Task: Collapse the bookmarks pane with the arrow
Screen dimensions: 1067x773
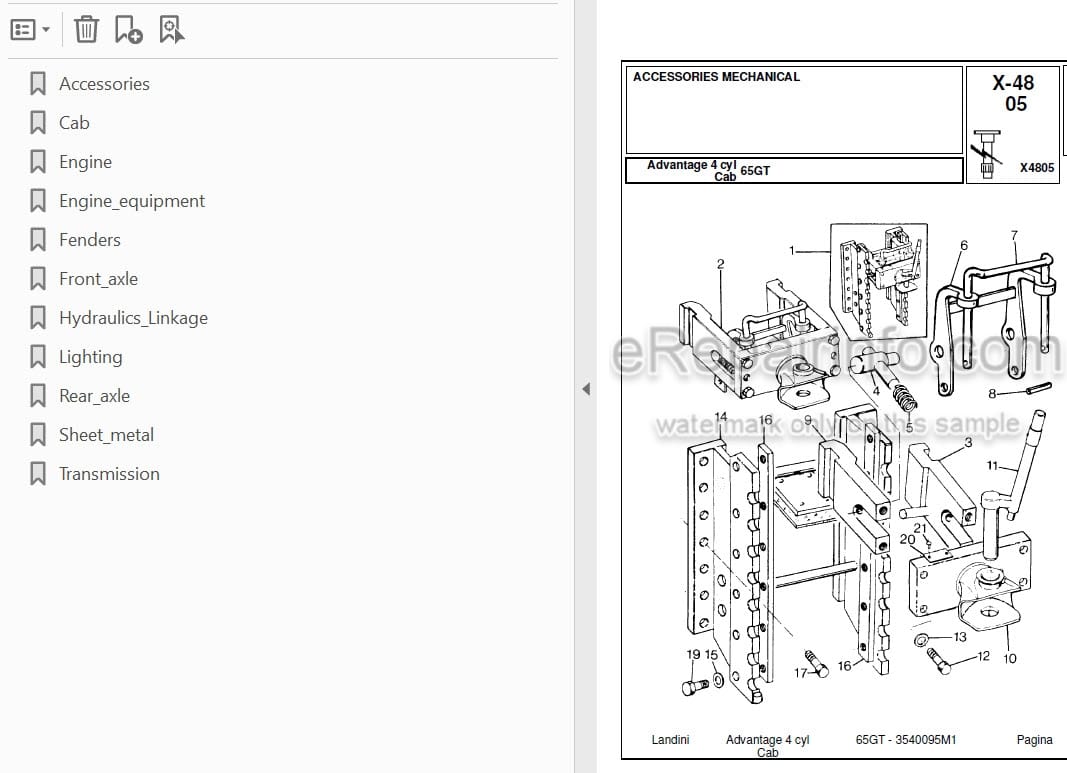Action: click(586, 389)
